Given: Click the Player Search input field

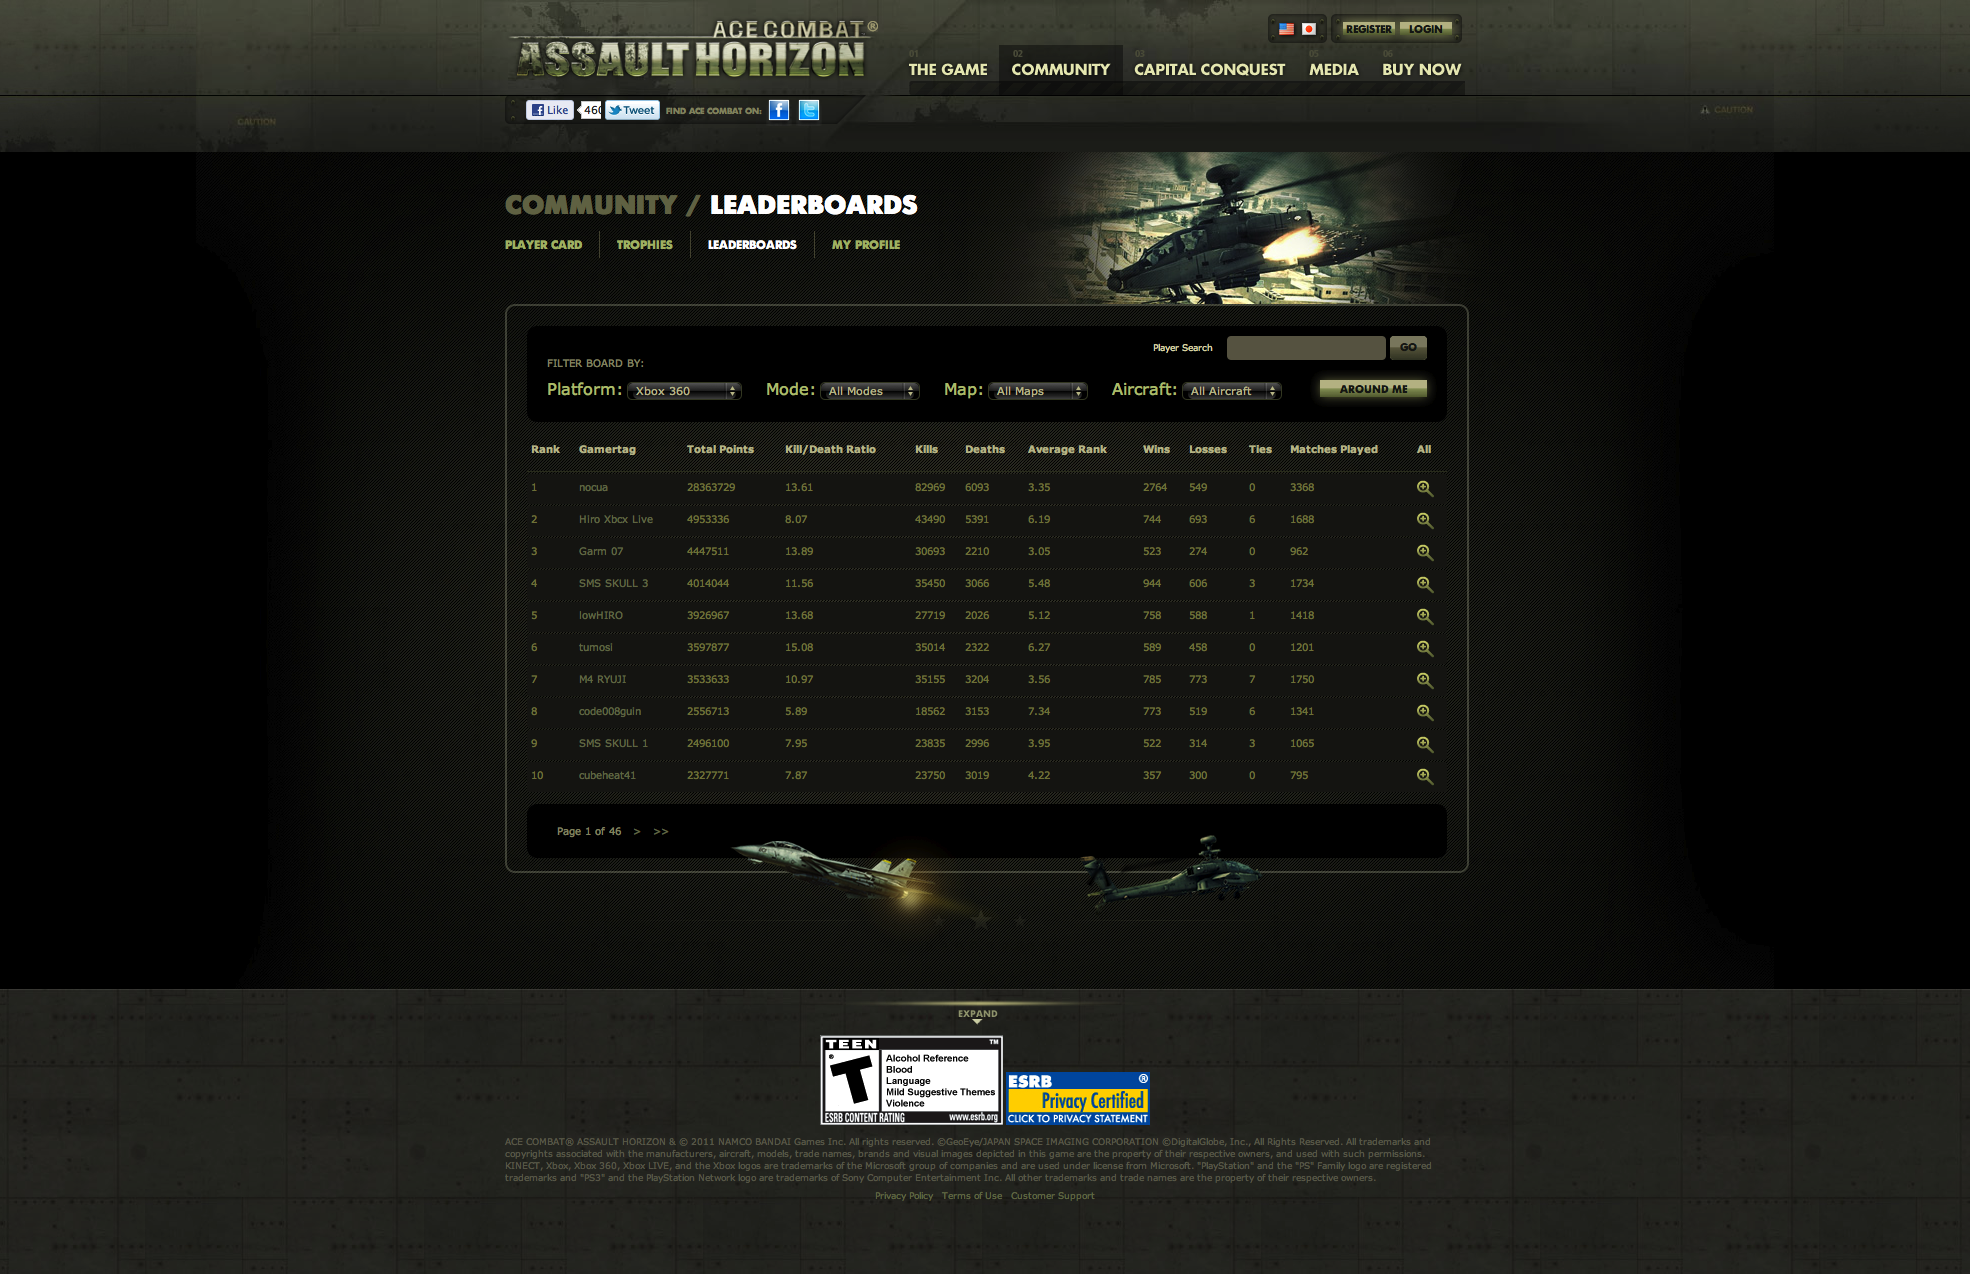Looking at the screenshot, I should coord(1305,348).
